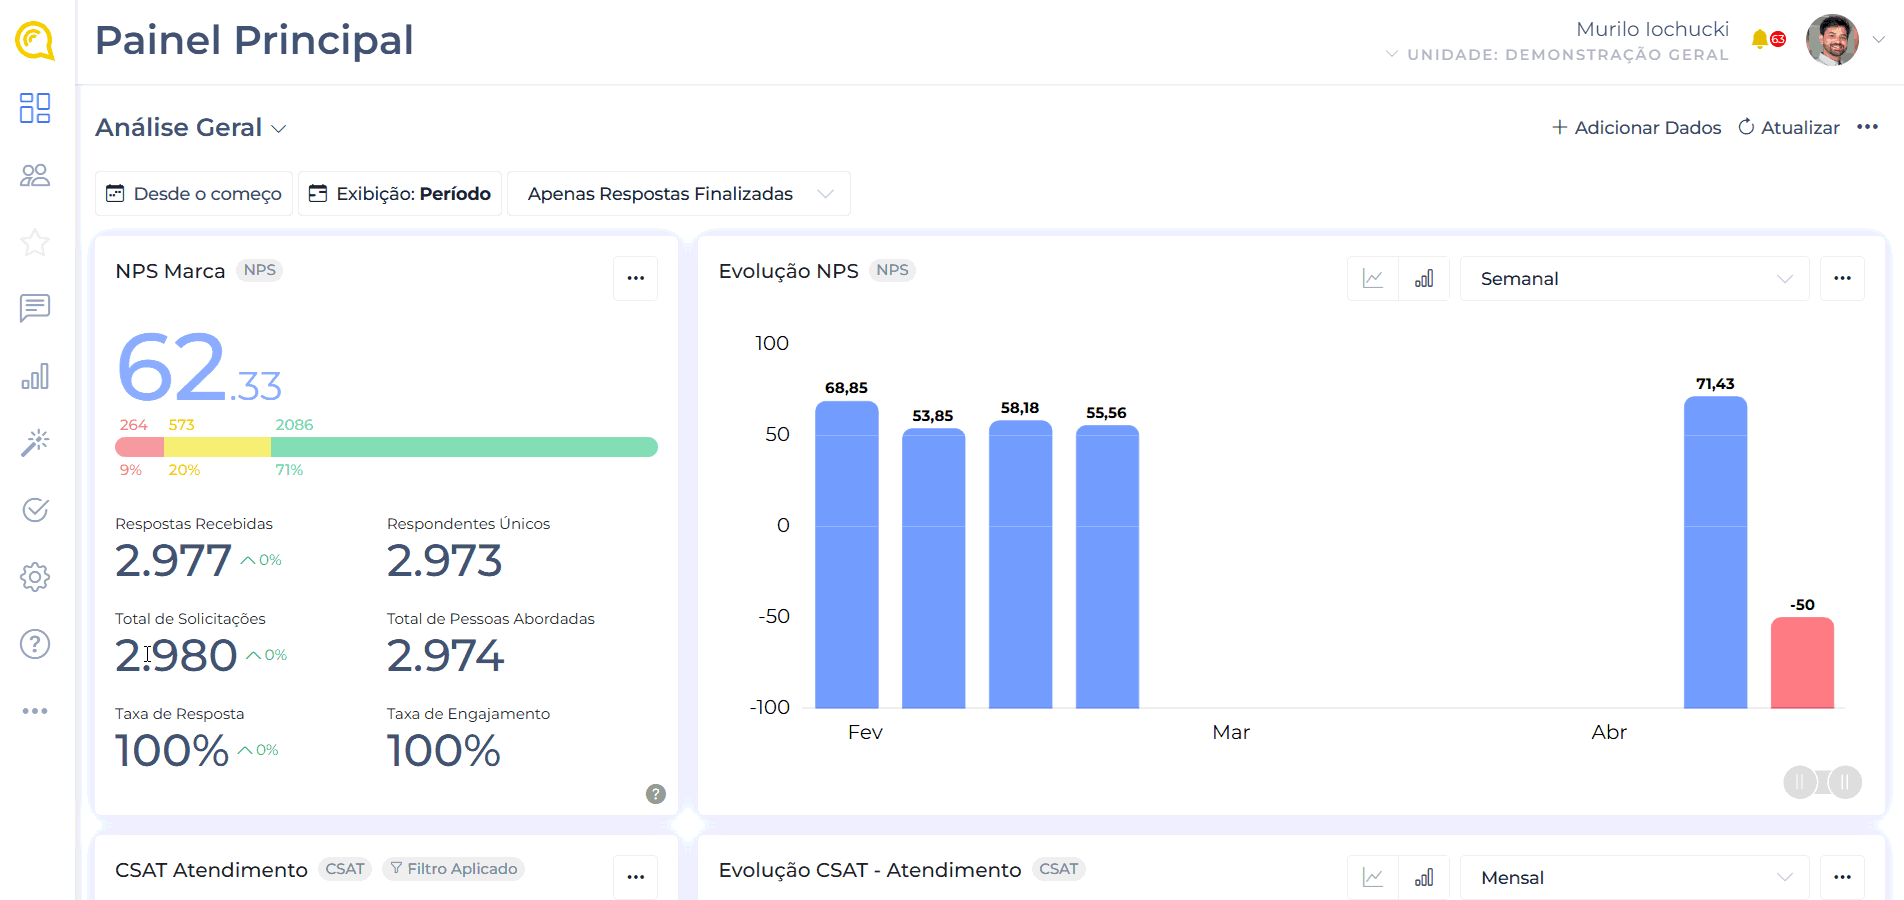Image resolution: width=1904 pixels, height=900 pixels.
Task: Click the chart range slider handle
Action: (1800, 782)
